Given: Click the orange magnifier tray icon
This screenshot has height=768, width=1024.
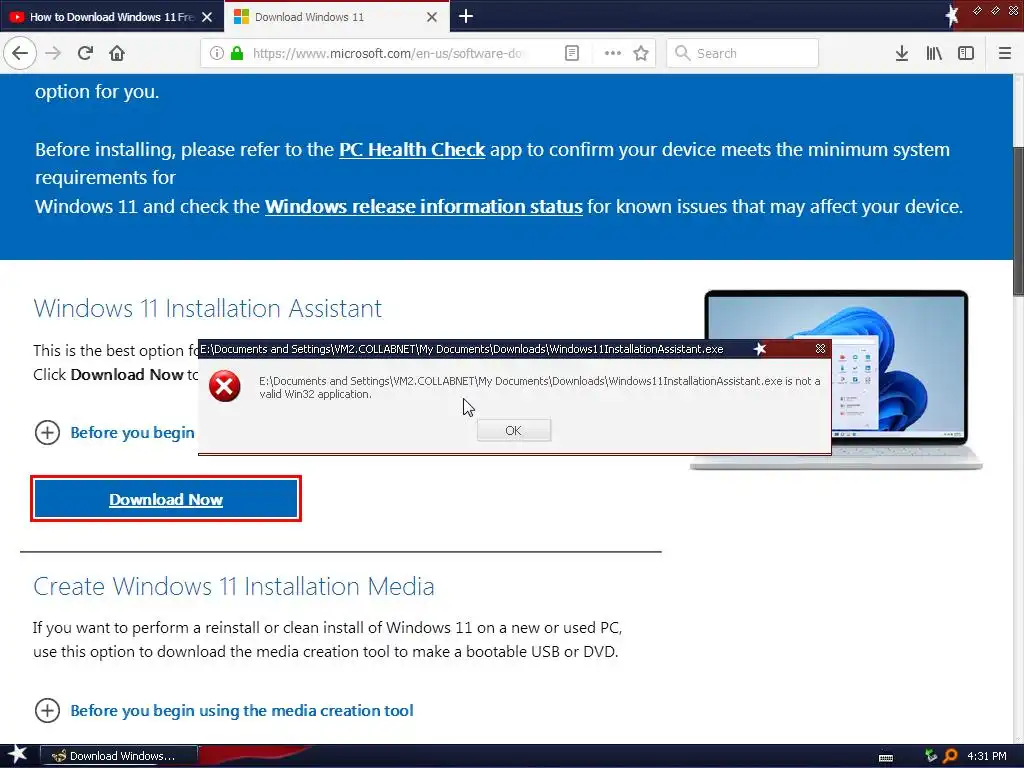Looking at the screenshot, I should (950, 756).
